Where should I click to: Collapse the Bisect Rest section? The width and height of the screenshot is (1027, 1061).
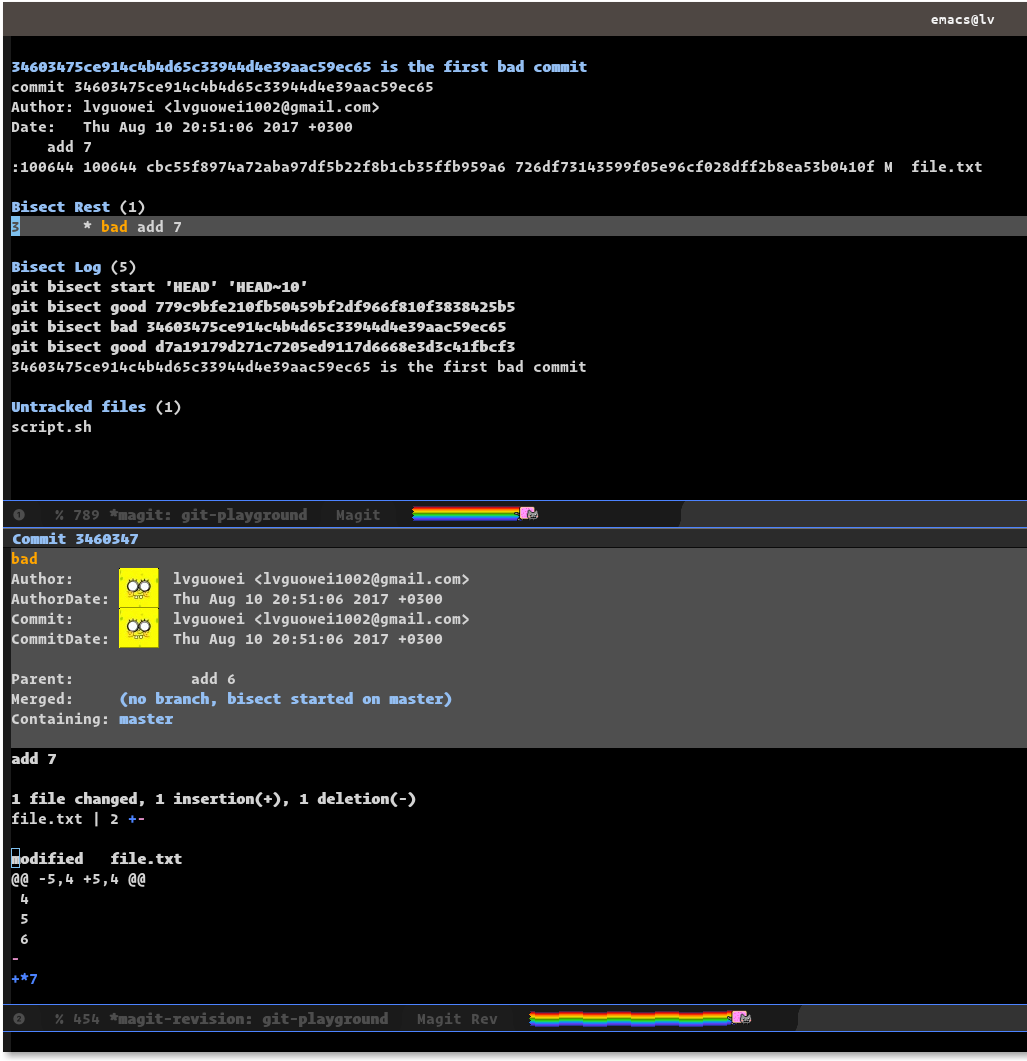[x=78, y=207]
